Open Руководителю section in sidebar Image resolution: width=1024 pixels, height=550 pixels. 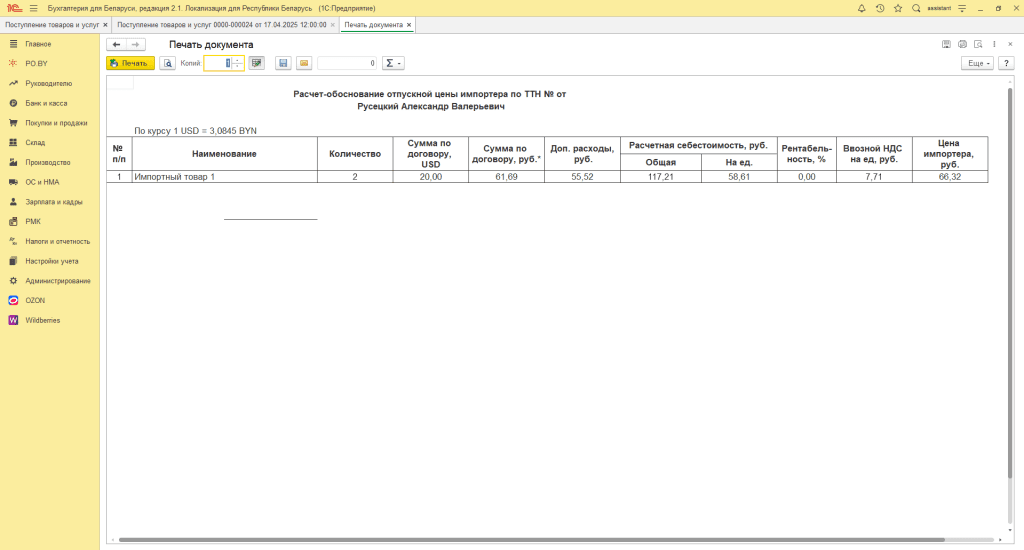click(x=50, y=84)
